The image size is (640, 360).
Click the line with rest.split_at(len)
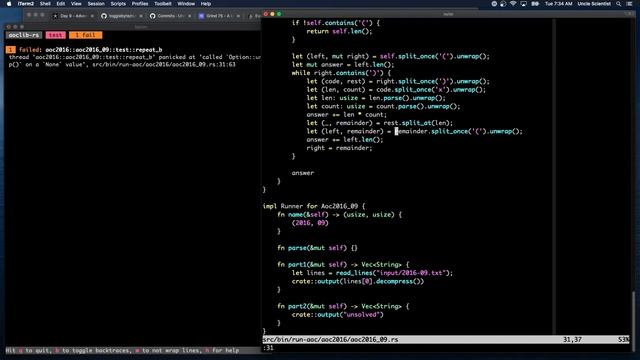380,123
